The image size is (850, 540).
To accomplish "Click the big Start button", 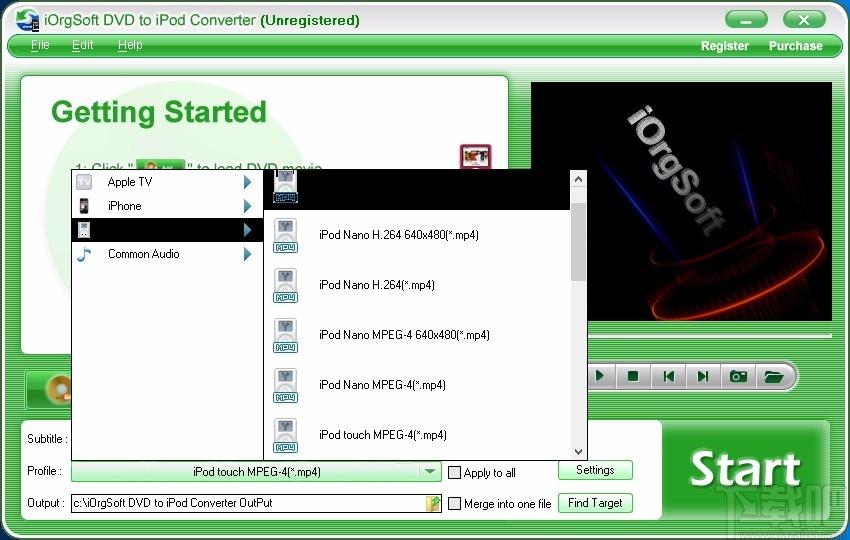I will [x=745, y=468].
